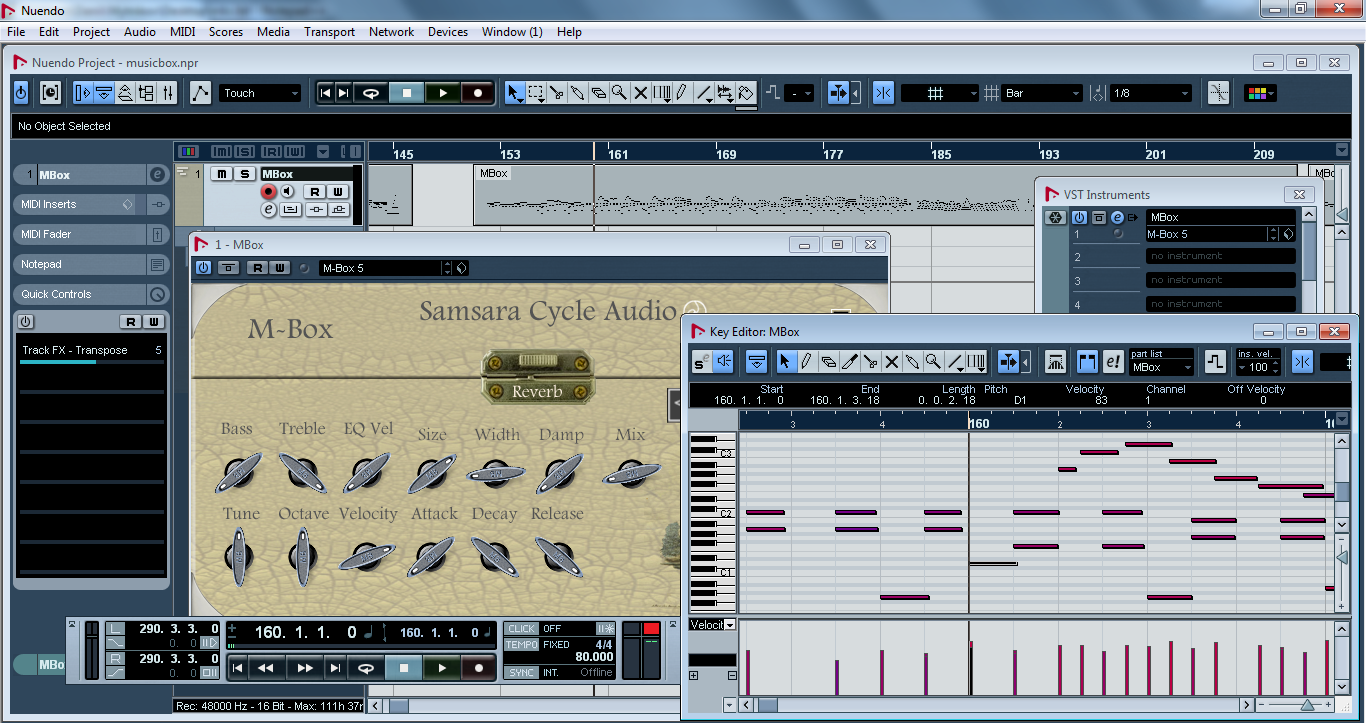The height and width of the screenshot is (723, 1366).
Task: Click the Decay knob on M-Box plugin
Action: click(x=494, y=557)
